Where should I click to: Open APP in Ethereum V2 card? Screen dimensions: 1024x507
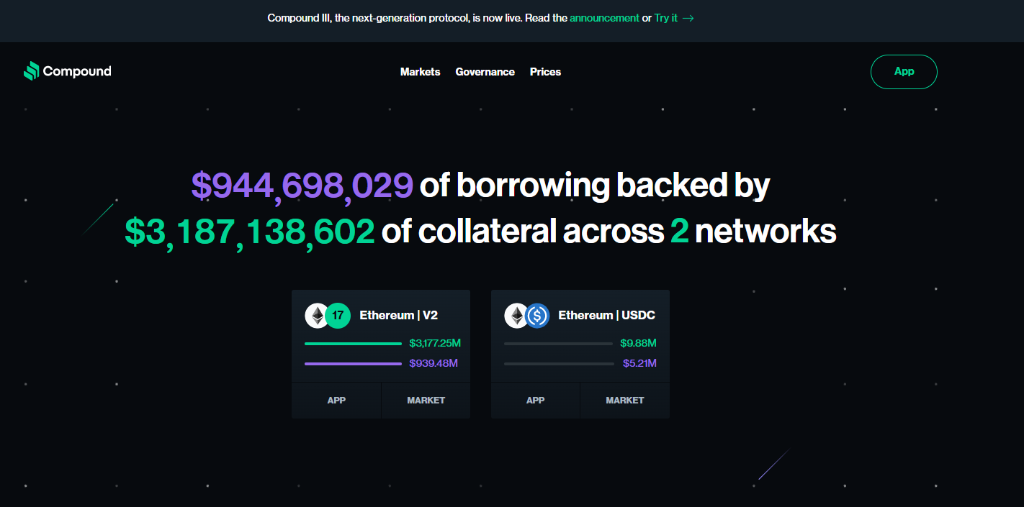pyautogui.click(x=336, y=401)
